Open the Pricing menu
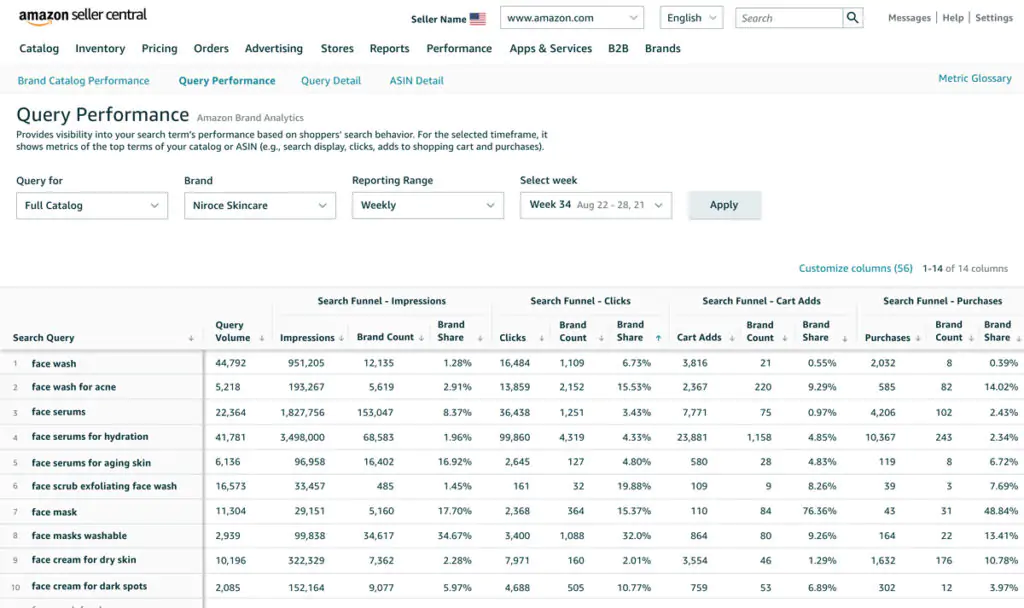 click(x=159, y=48)
